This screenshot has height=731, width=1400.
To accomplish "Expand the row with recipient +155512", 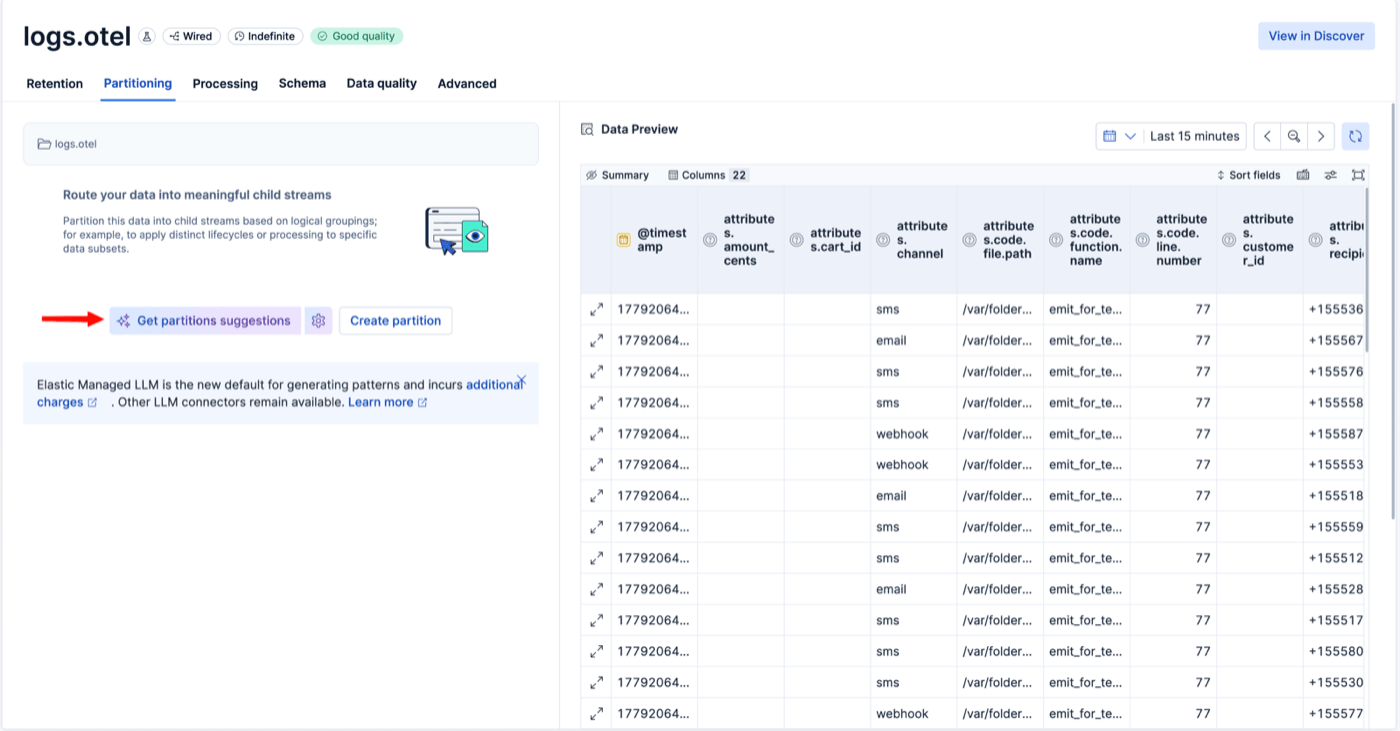I will pyautogui.click(x=596, y=558).
